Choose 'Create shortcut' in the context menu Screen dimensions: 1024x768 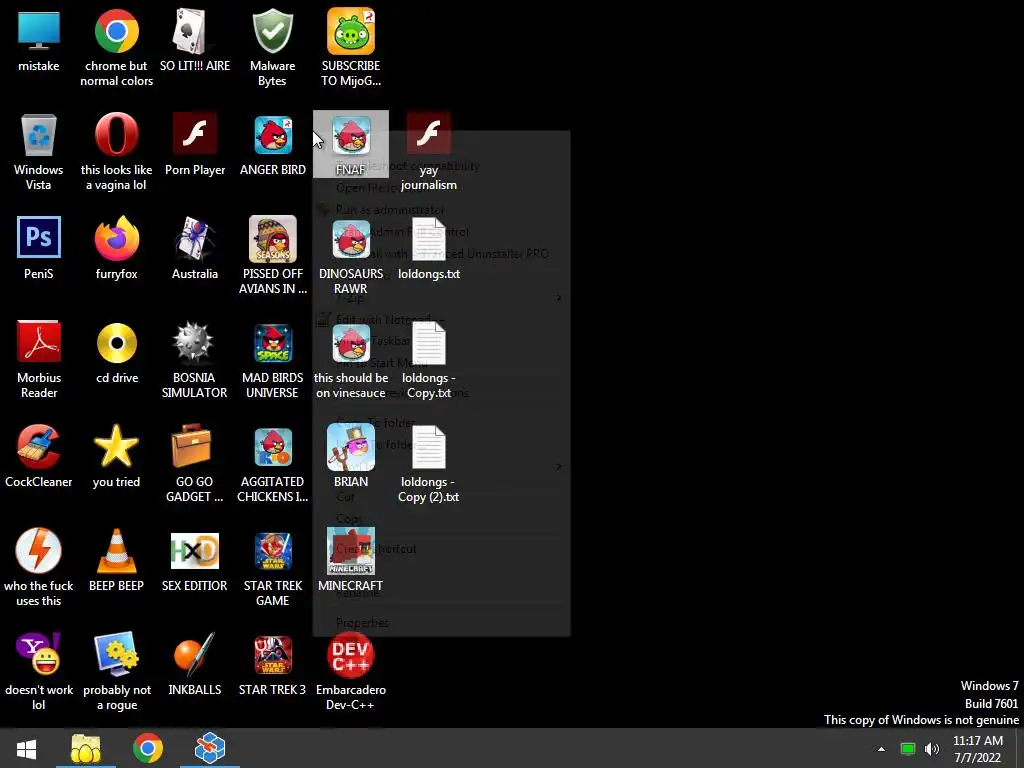click(376, 549)
